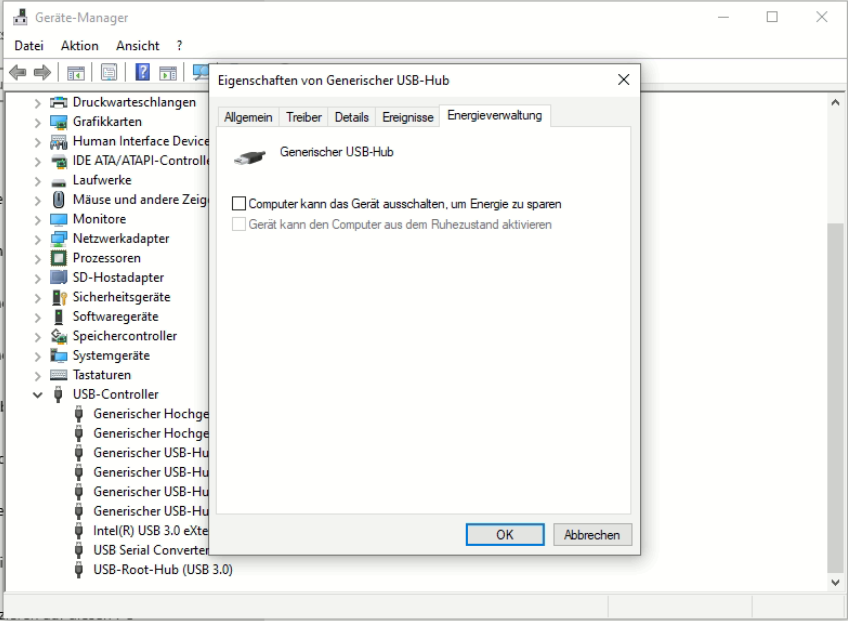Click the Sicherheitsgeräte key icon
Image resolution: width=848 pixels, height=621 pixels.
[x=59, y=297]
